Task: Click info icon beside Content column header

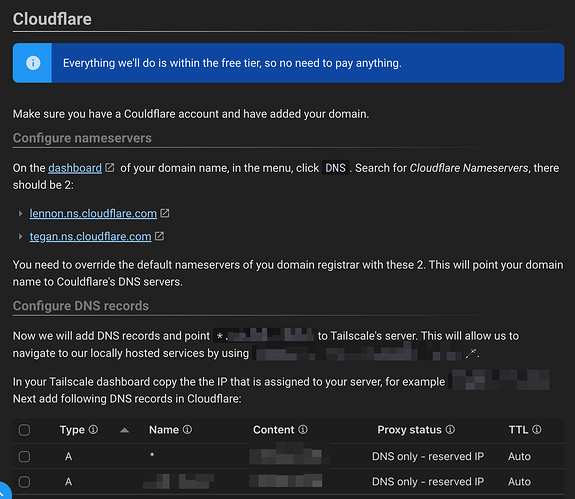Action: [303, 429]
